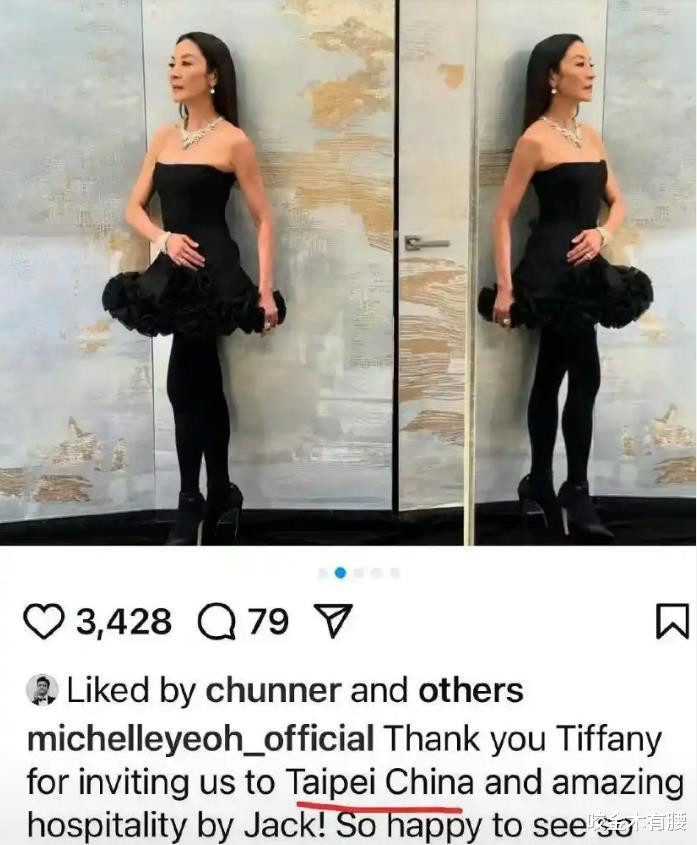
Task: Open chunner's profile avatar
Action: [42, 690]
